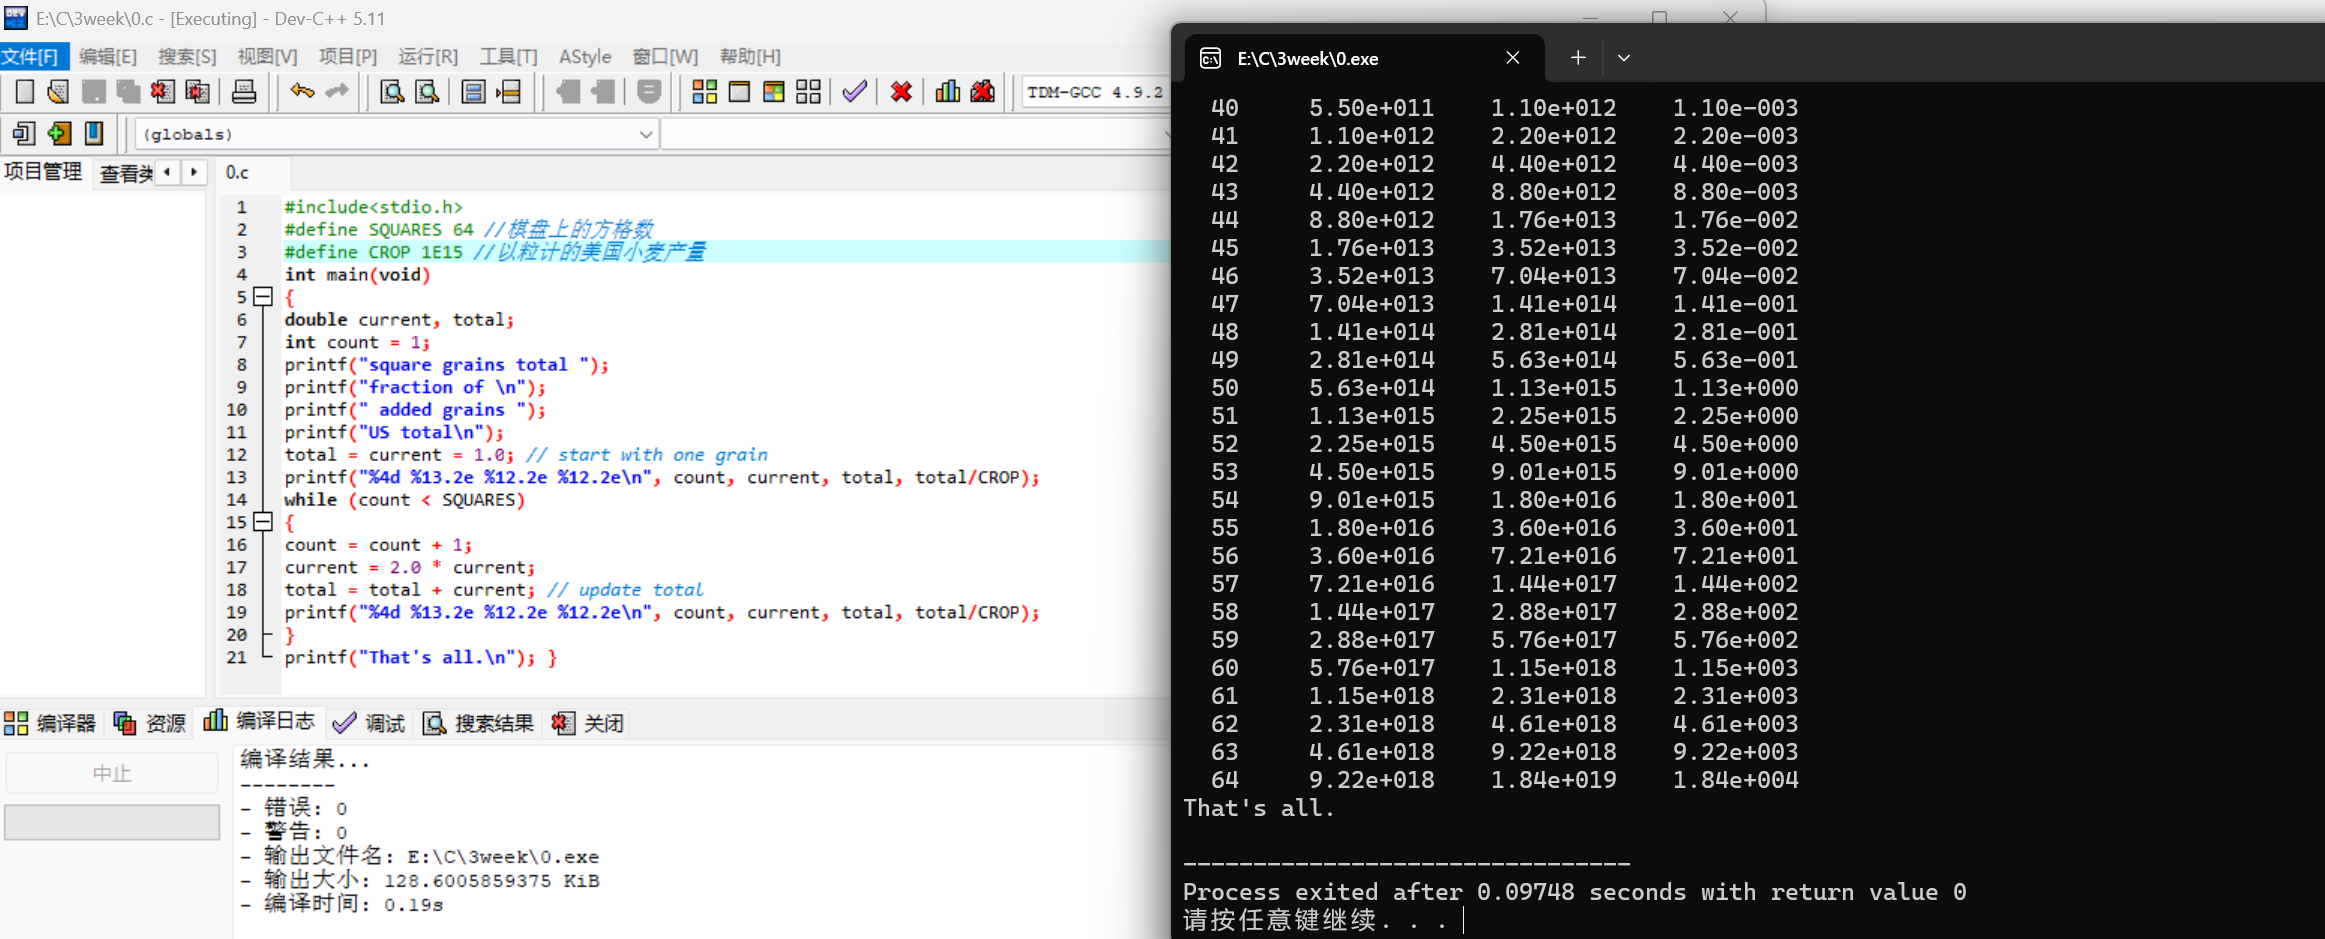Image resolution: width=2325 pixels, height=939 pixels.
Task: Select the 编译日志 bottom tab
Action: (259, 721)
